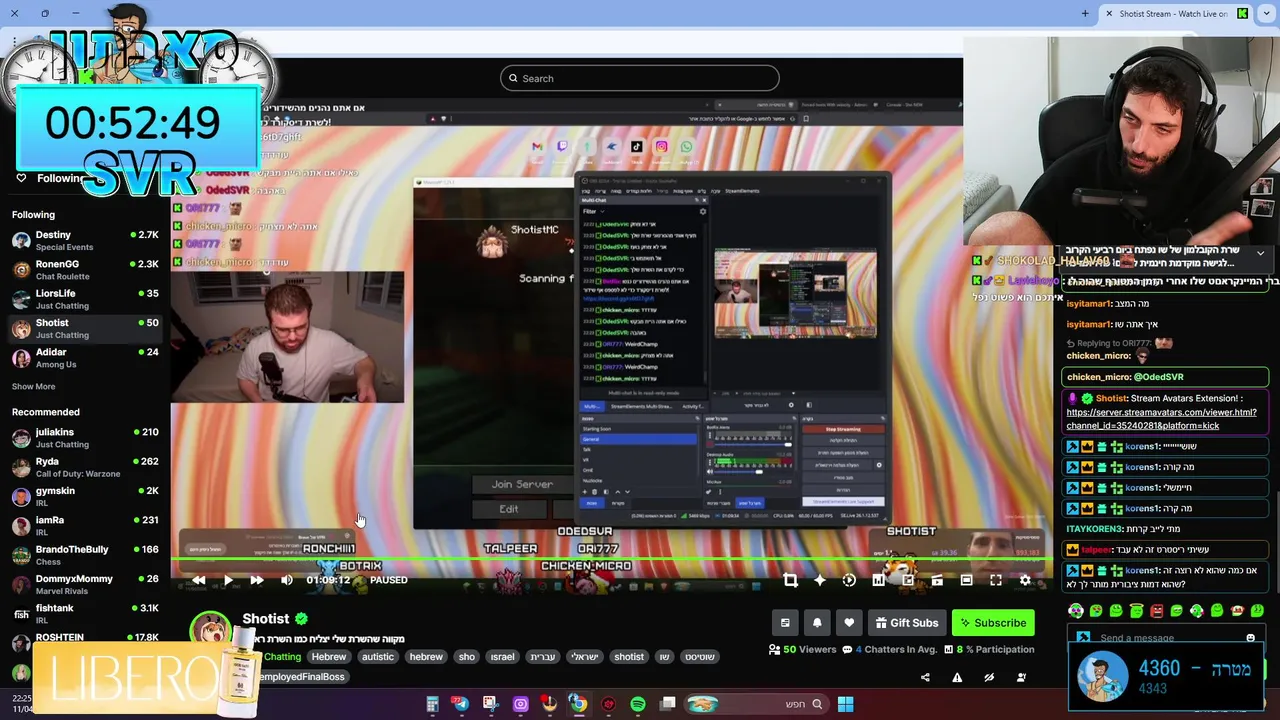
Task: Select Shotist in the Following list
Action: (85, 328)
